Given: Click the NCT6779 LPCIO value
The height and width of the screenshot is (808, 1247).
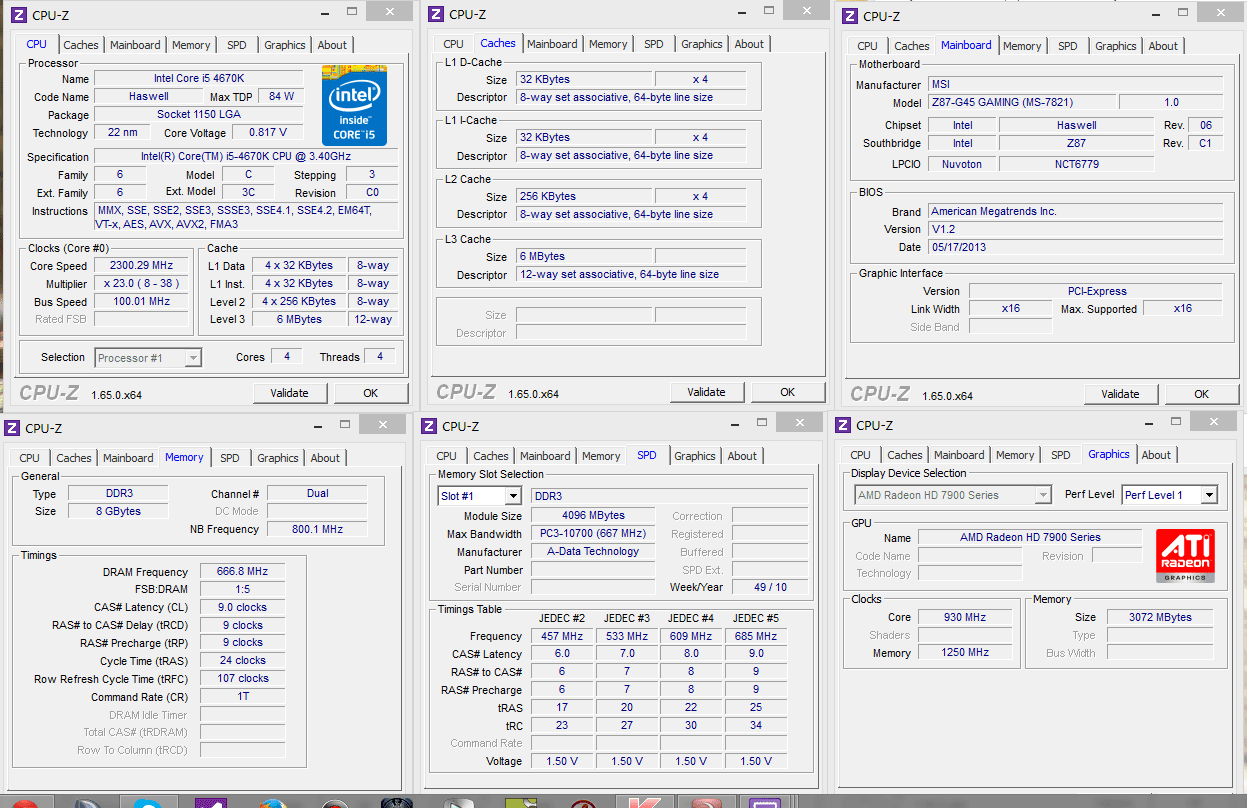Looking at the screenshot, I should click(1077, 164).
